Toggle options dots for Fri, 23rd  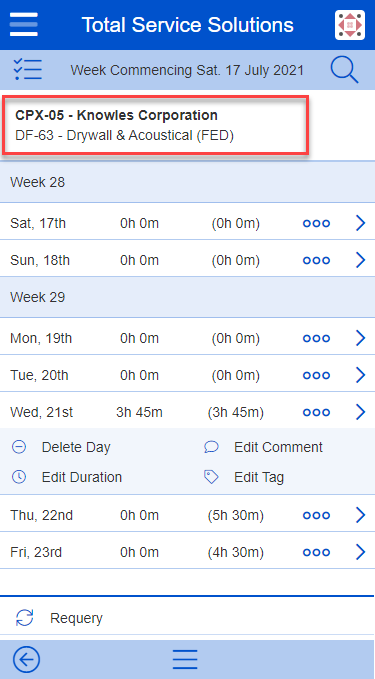317,553
